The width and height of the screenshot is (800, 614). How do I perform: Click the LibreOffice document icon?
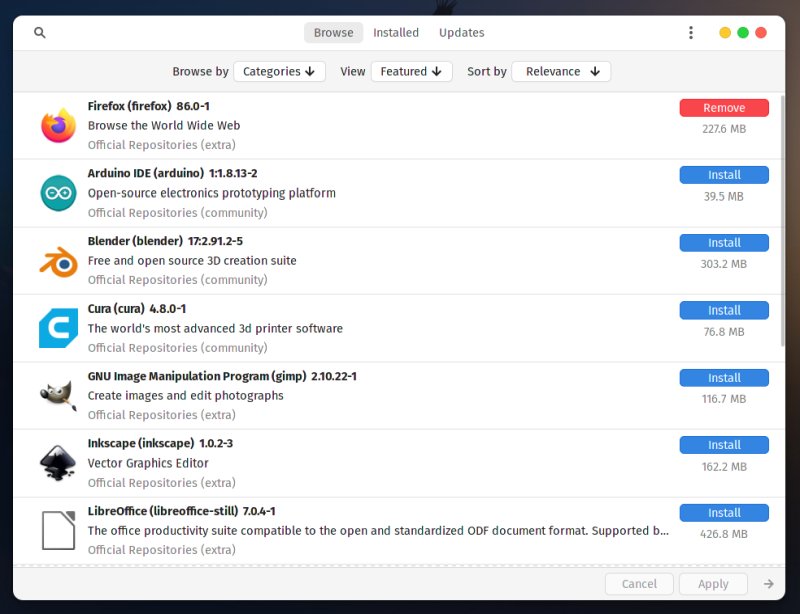click(x=58, y=530)
